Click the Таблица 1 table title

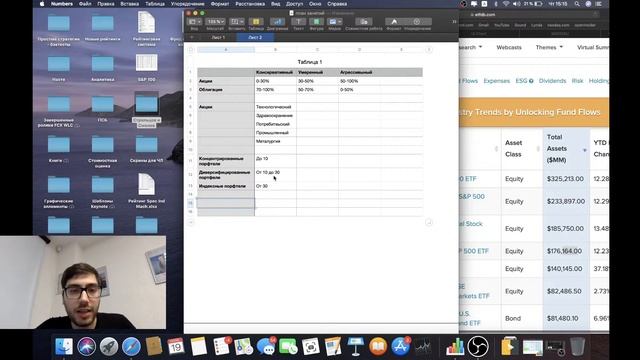tap(310, 62)
